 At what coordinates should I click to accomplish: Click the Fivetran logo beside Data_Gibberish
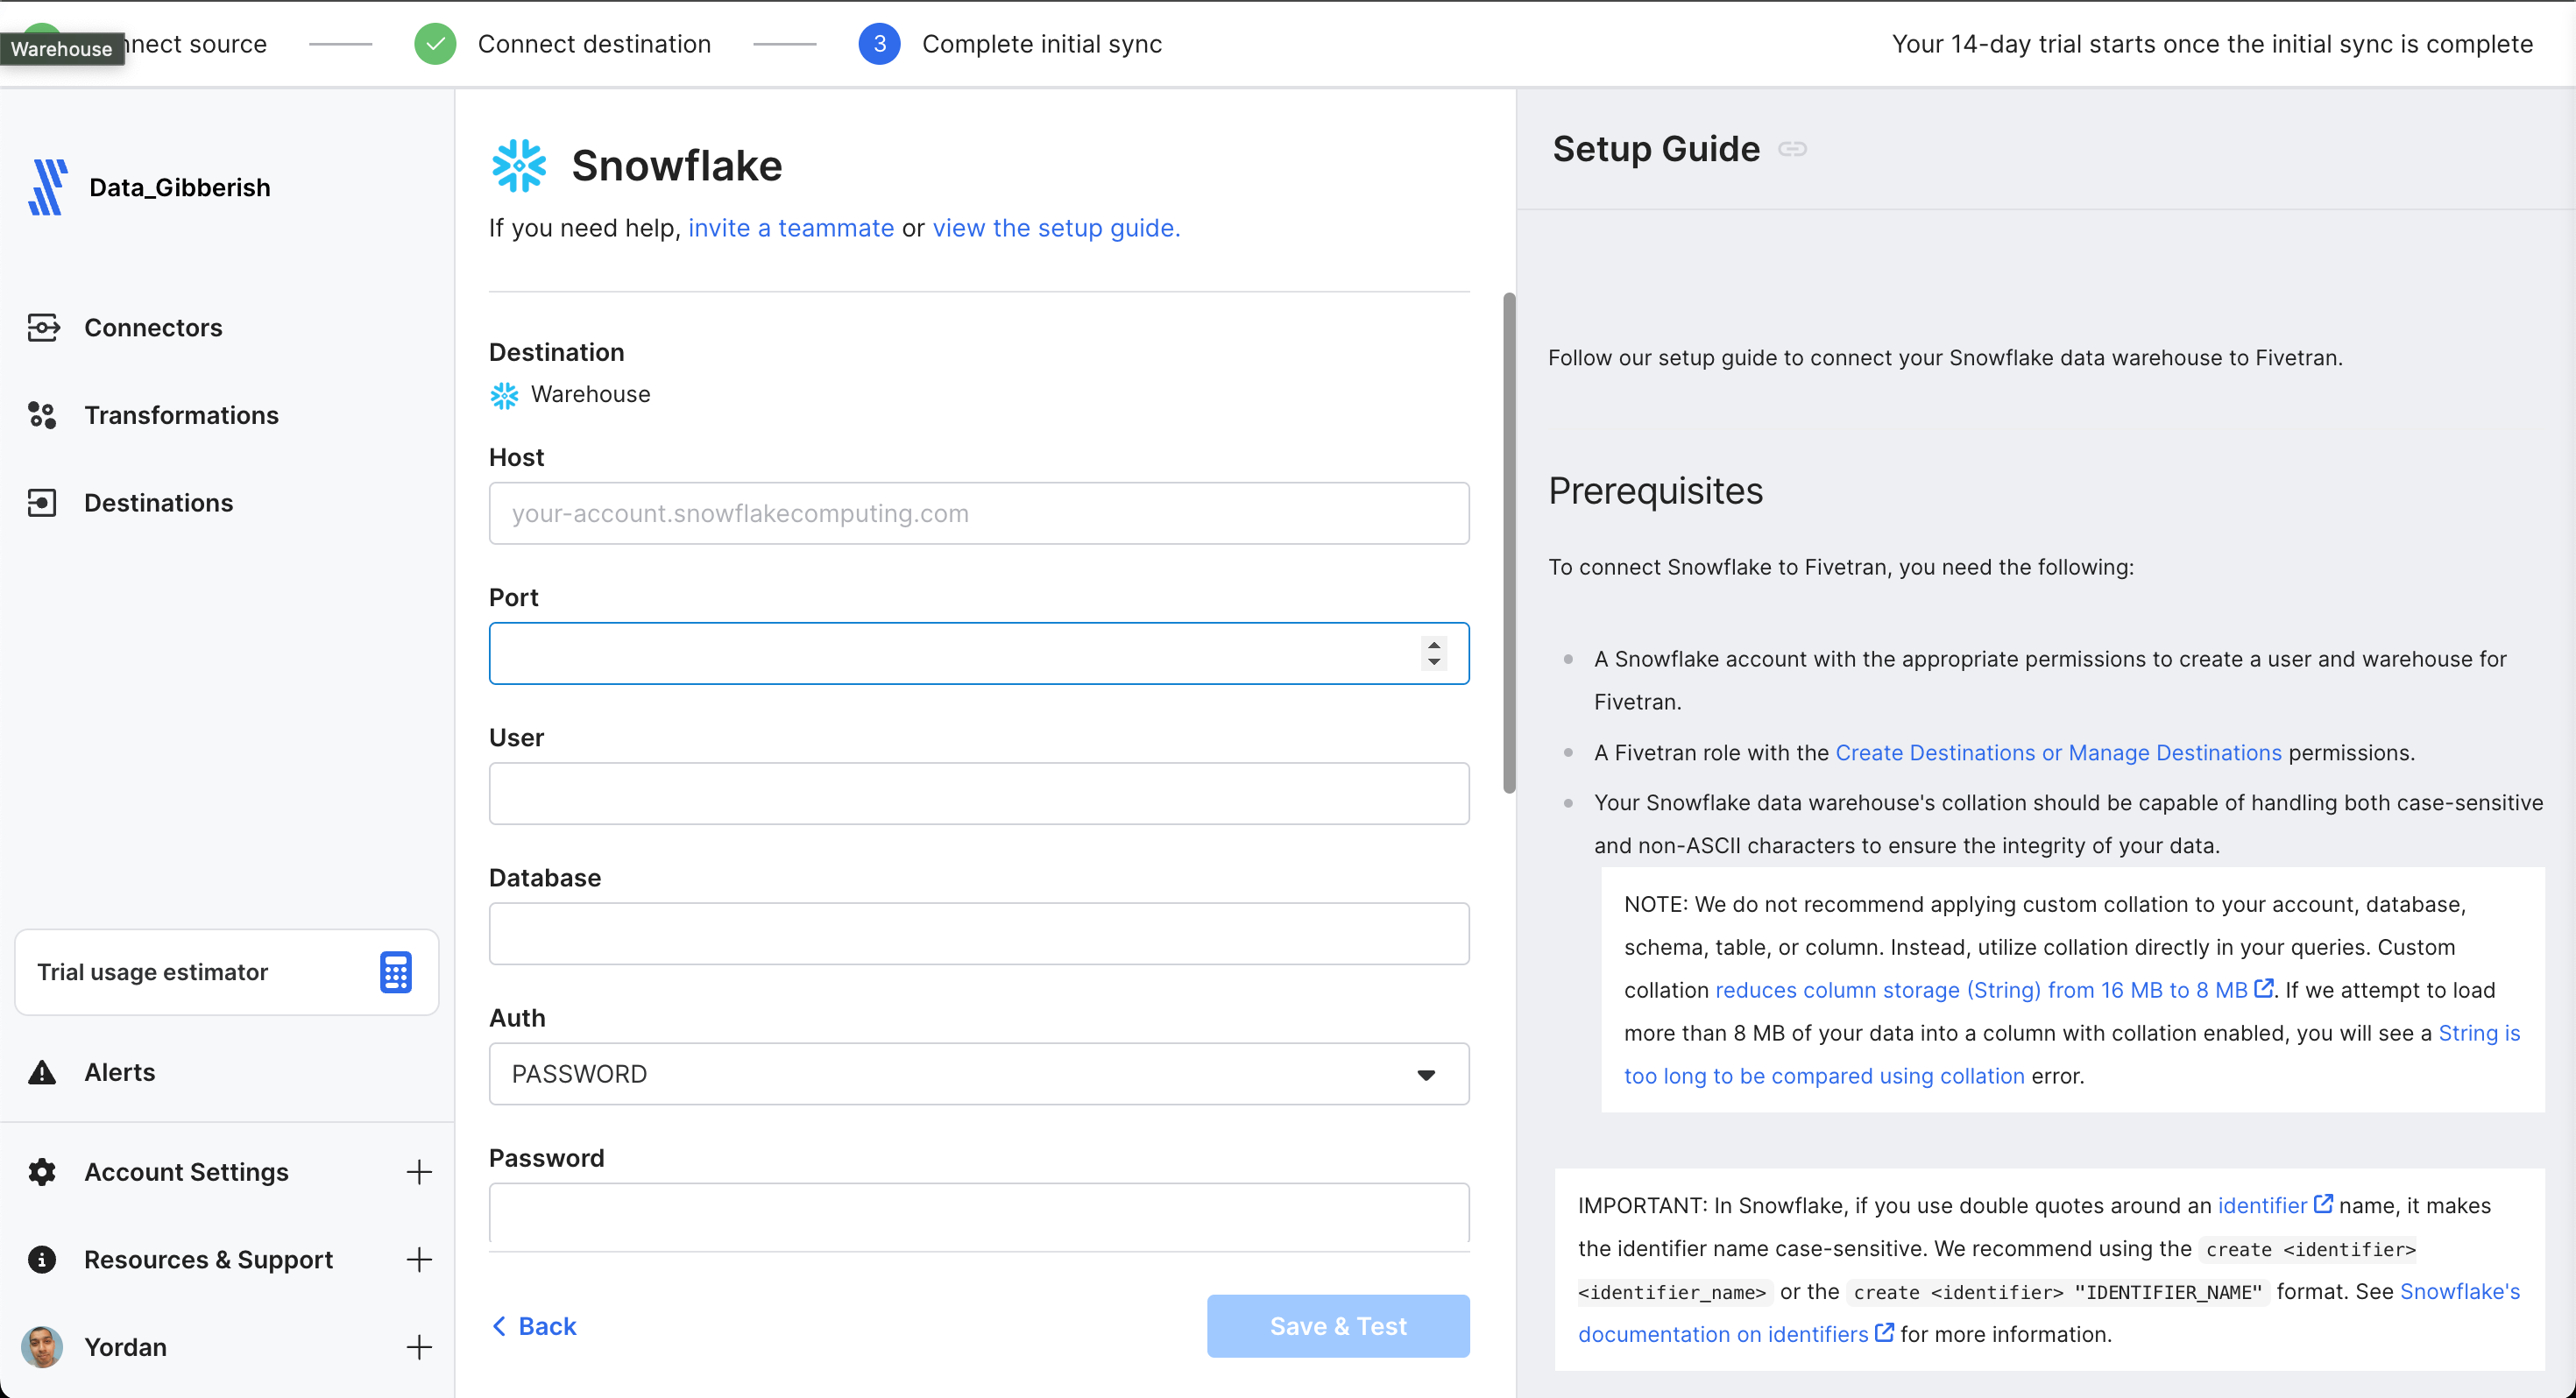coord(47,187)
